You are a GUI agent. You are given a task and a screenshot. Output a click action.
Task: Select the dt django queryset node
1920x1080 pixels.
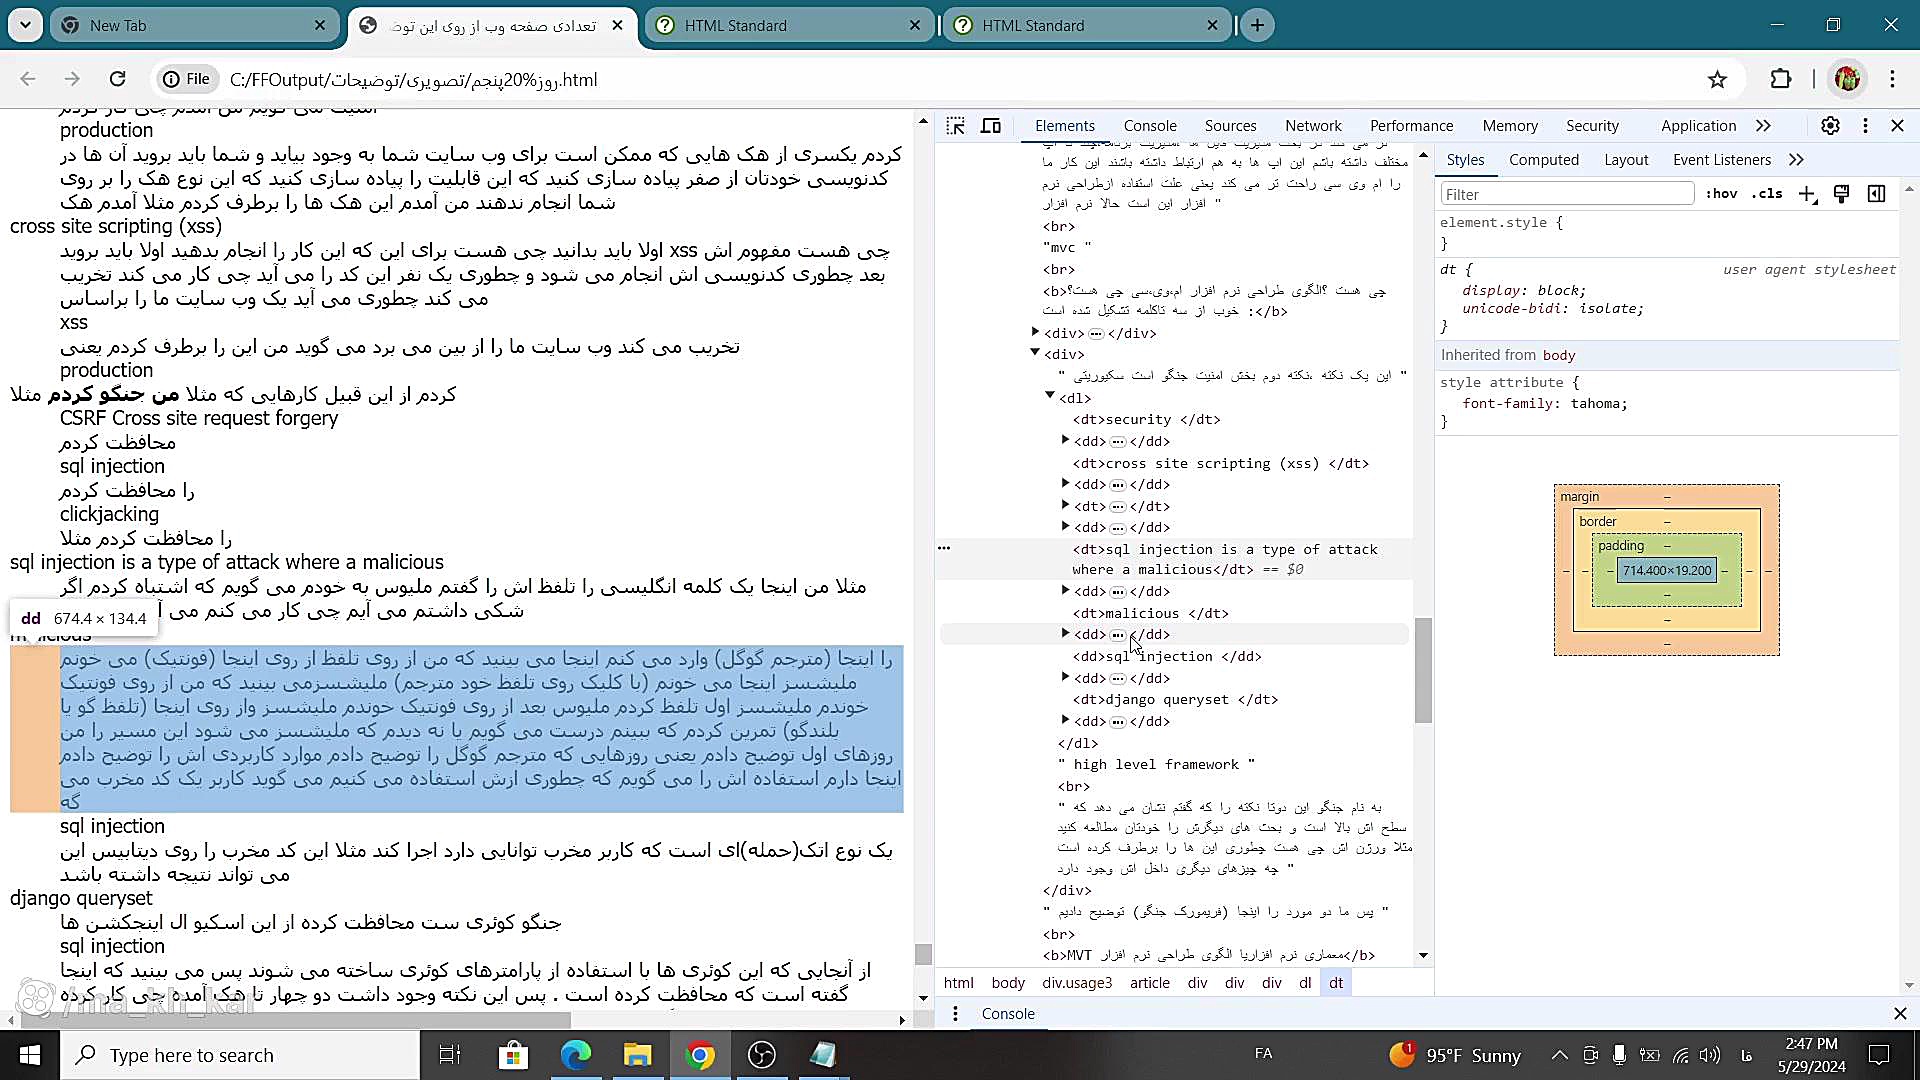click(x=1175, y=700)
